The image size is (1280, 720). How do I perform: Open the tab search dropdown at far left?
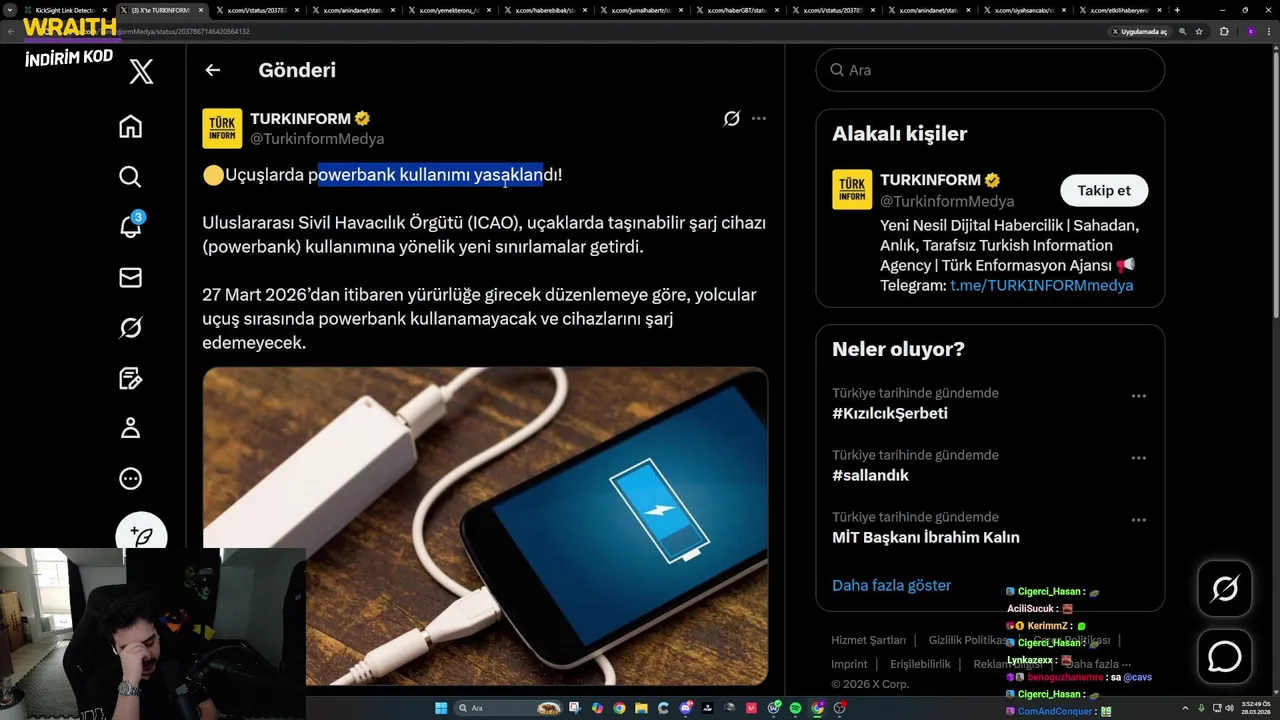pyautogui.click(x=9, y=10)
